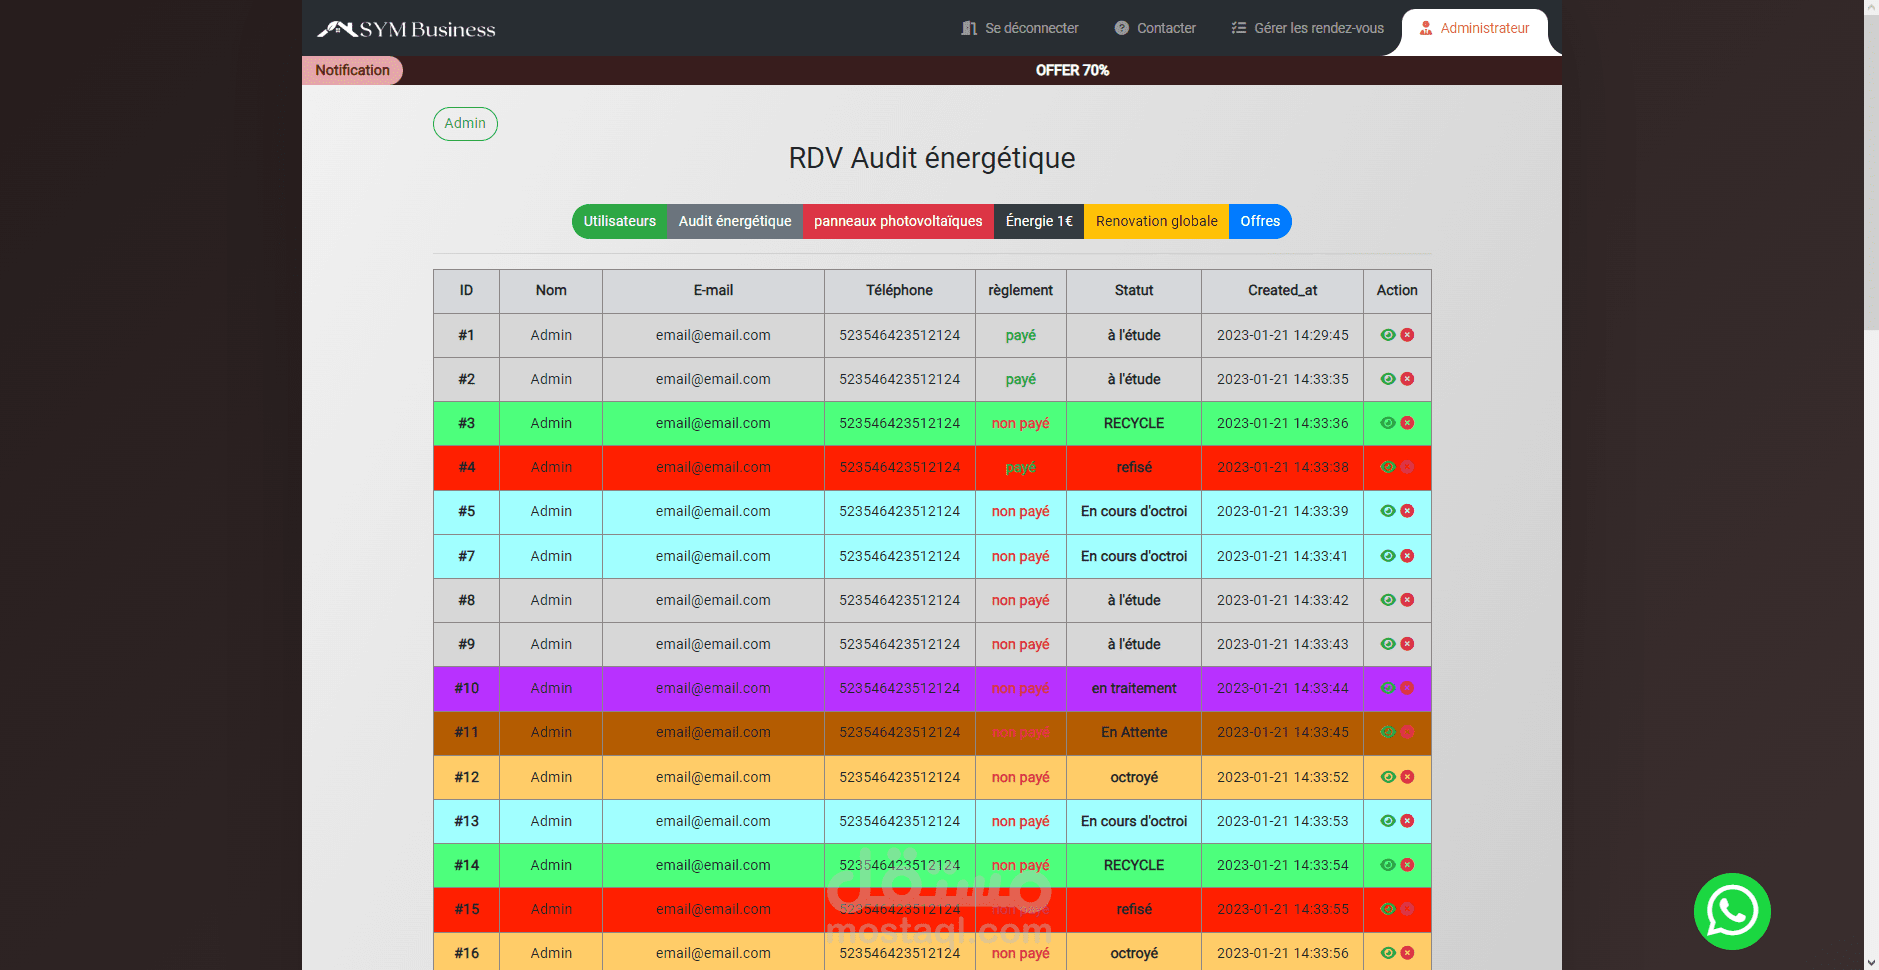Switch to Audit énergétique tab
This screenshot has height=970, width=1879.
click(x=735, y=221)
